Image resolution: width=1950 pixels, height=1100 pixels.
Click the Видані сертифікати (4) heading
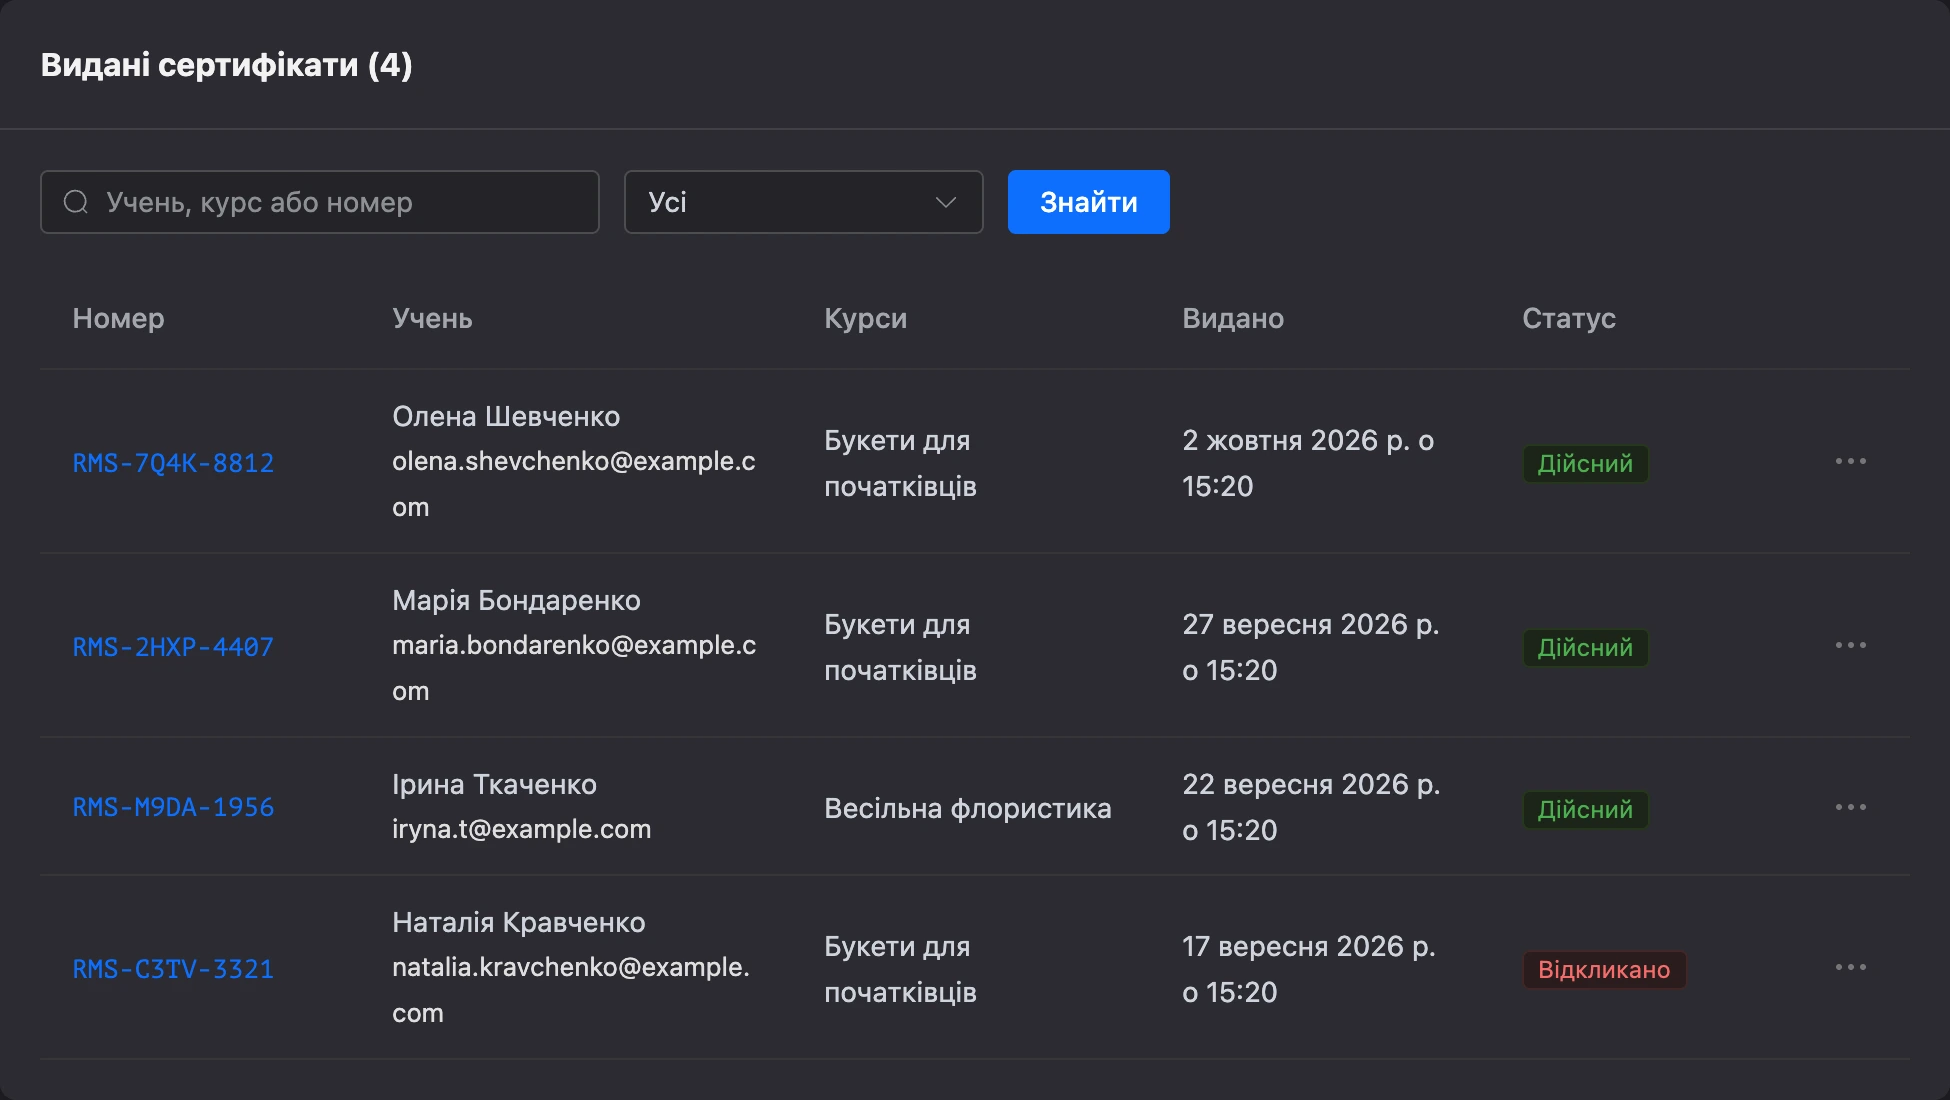(226, 65)
